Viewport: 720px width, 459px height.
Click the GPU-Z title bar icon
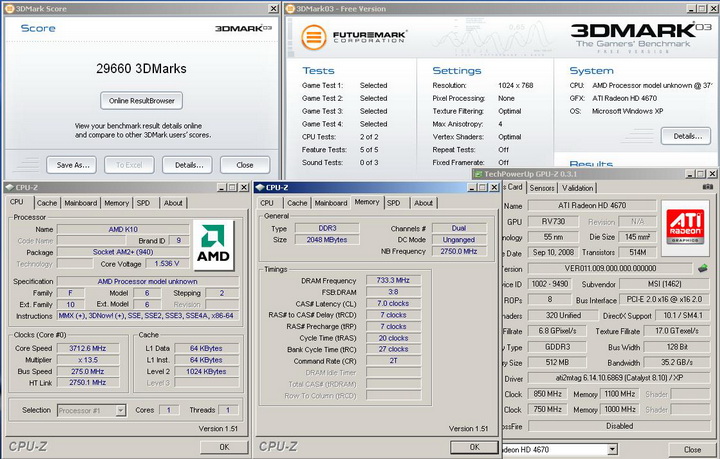(478, 174)
